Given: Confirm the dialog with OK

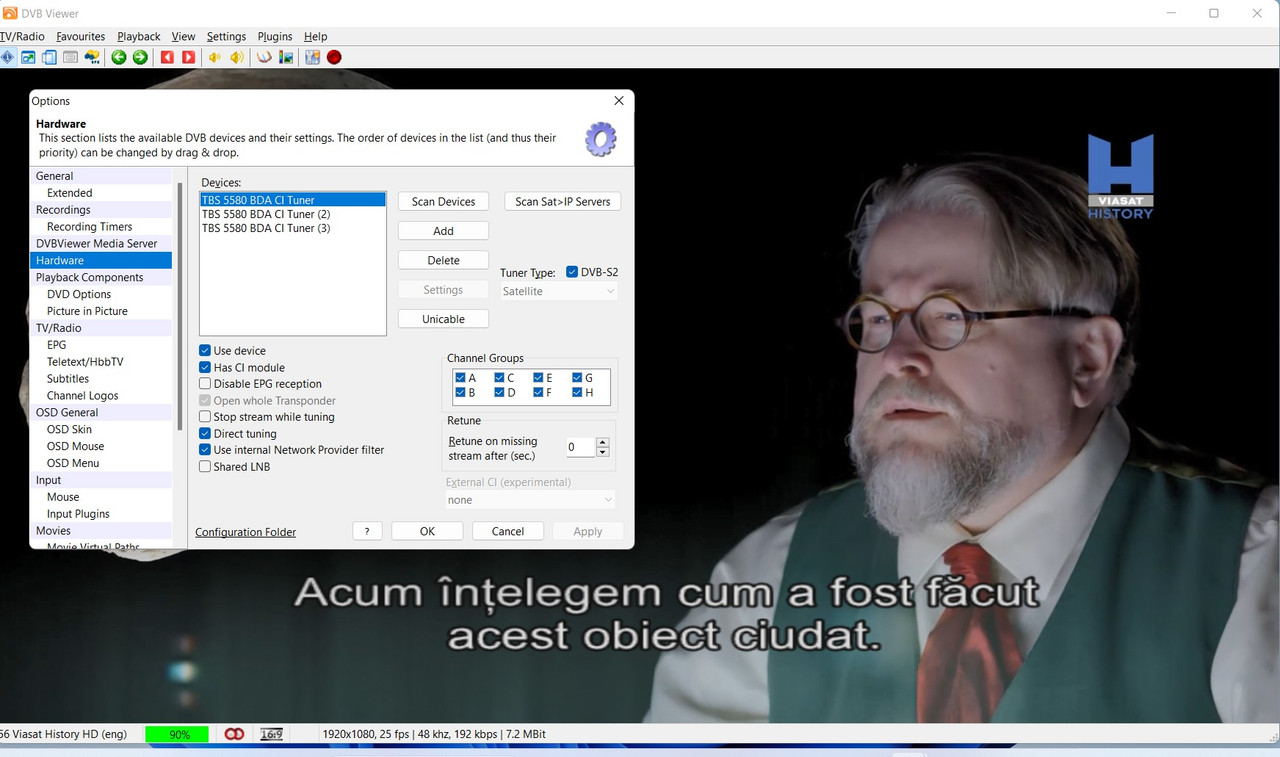Looking at the screenshot, I should point(427,531).
